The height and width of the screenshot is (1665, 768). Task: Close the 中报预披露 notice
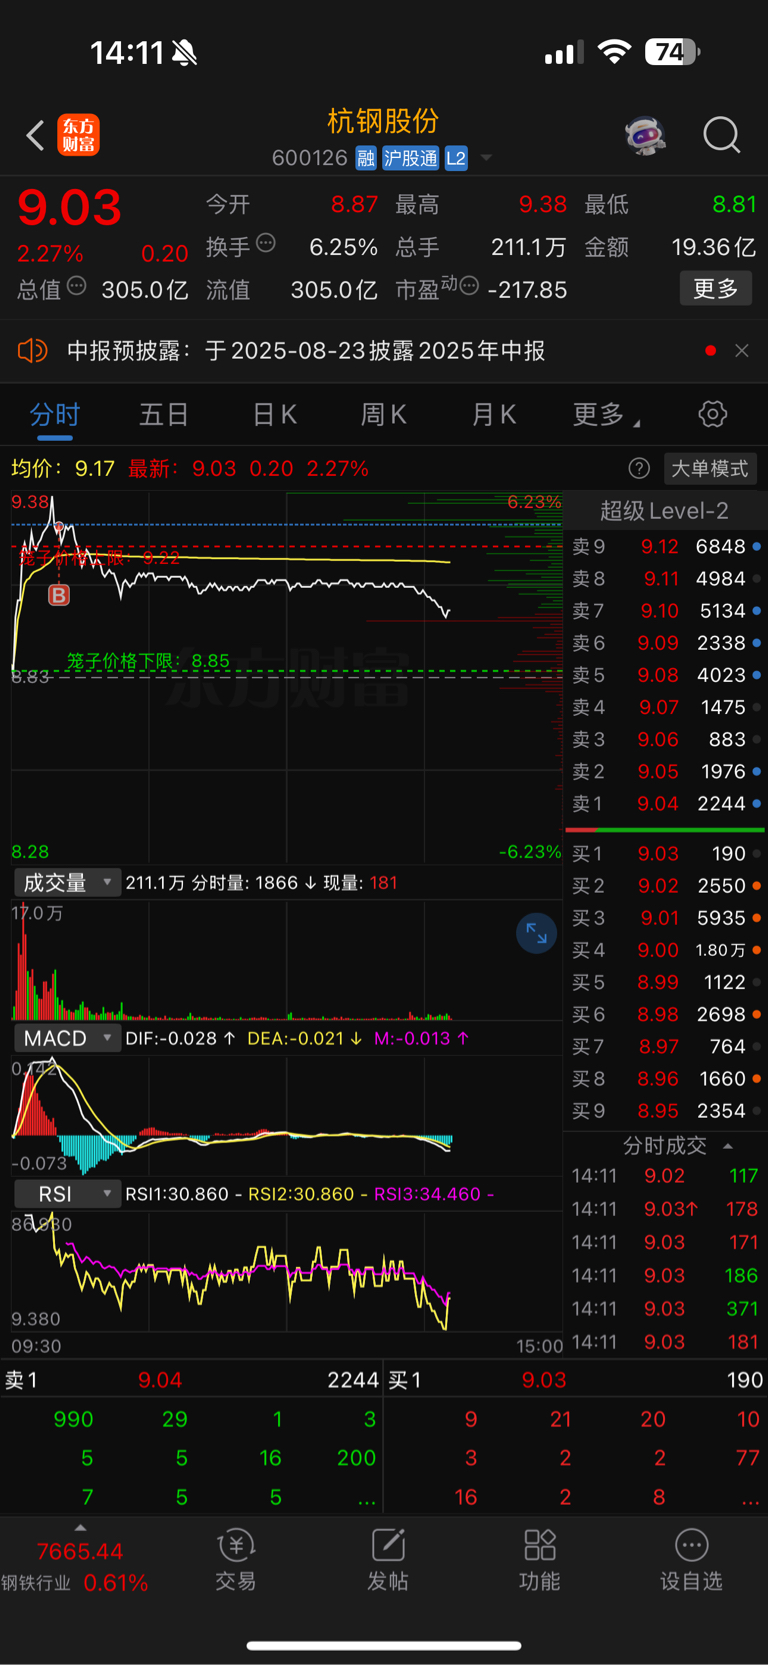pos(742,350)
